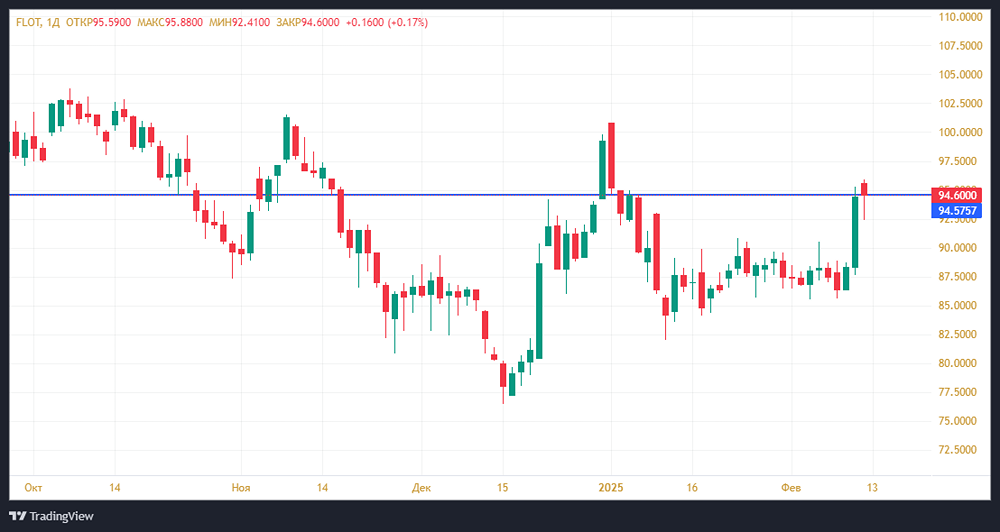Click the red 94.6000 last price label
This screenshot has width=1000, height=532.
956,195
